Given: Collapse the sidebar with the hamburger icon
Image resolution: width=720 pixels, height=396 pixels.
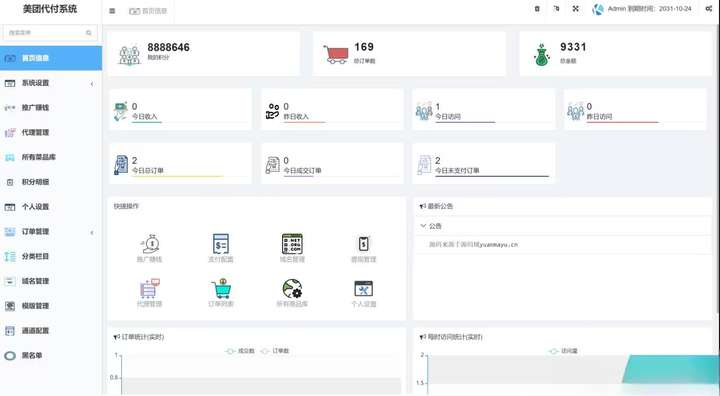Looking at the screenshot, I should [x=112, y=11].
